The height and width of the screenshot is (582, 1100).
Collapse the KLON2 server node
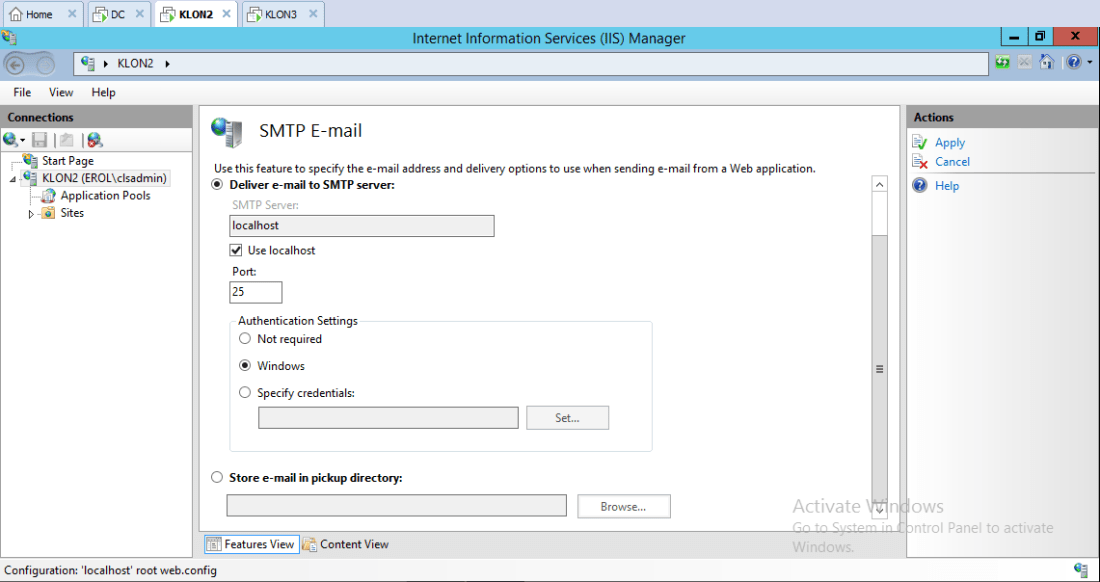(13, 179)
